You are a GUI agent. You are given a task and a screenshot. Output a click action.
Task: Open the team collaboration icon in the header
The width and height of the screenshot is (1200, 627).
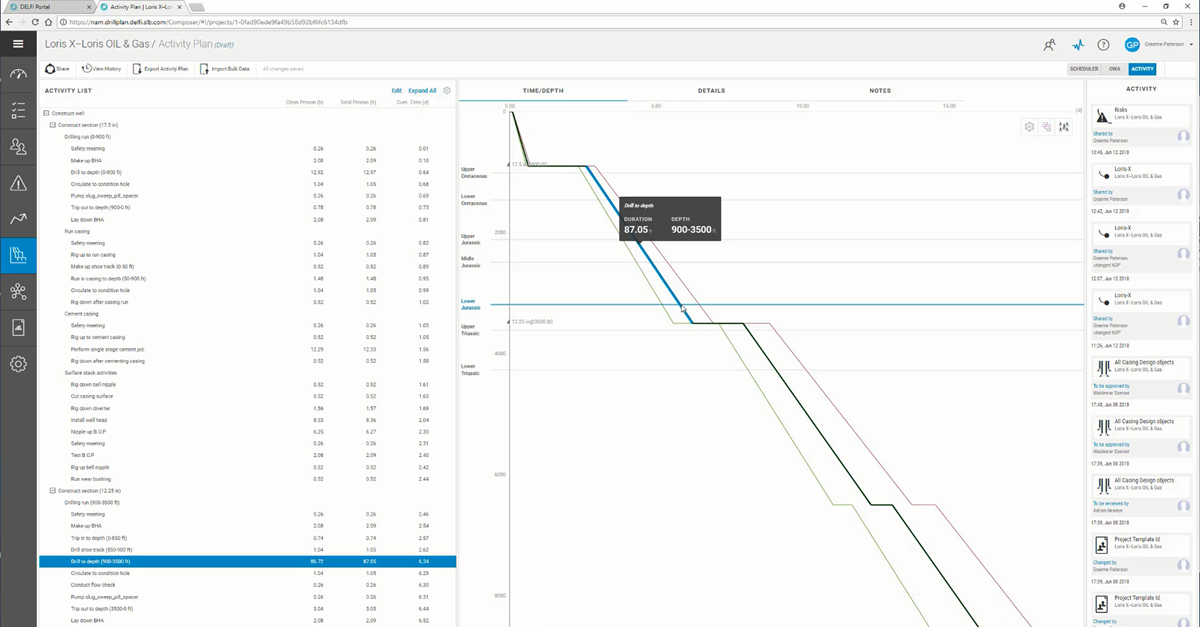[x=1049, y=44]
